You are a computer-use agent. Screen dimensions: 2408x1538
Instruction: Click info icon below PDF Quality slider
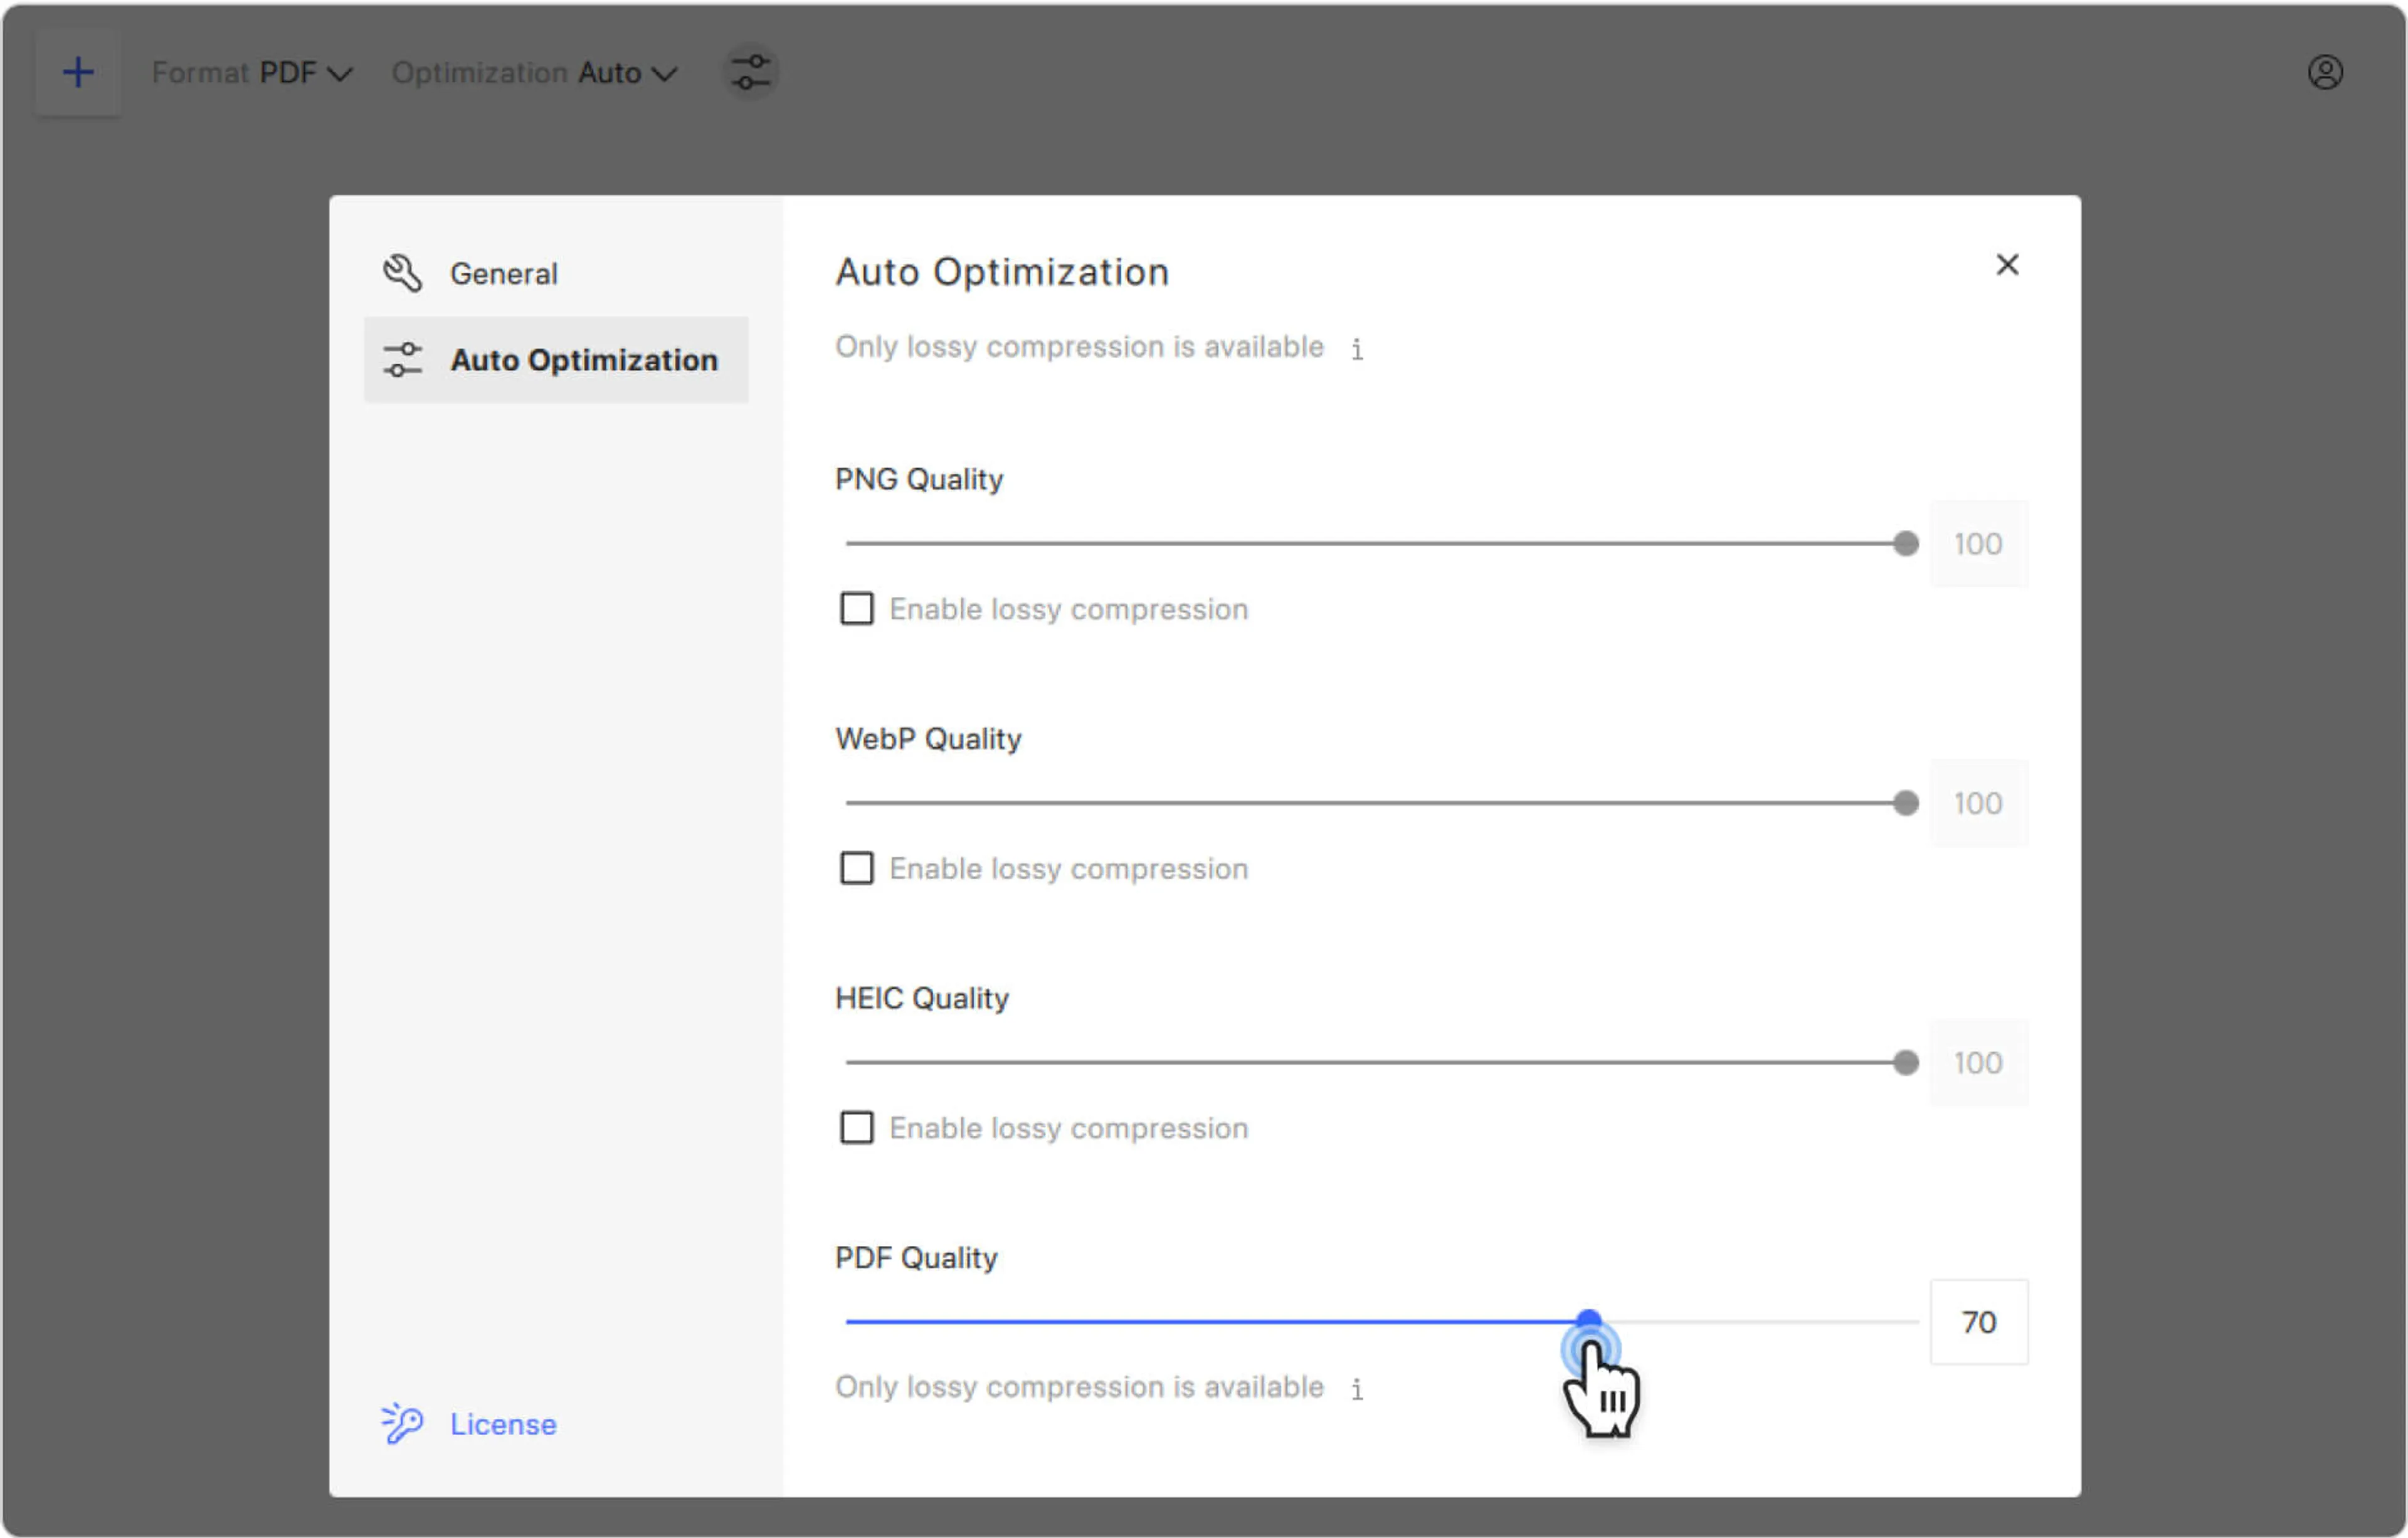coord(1357,1389)
